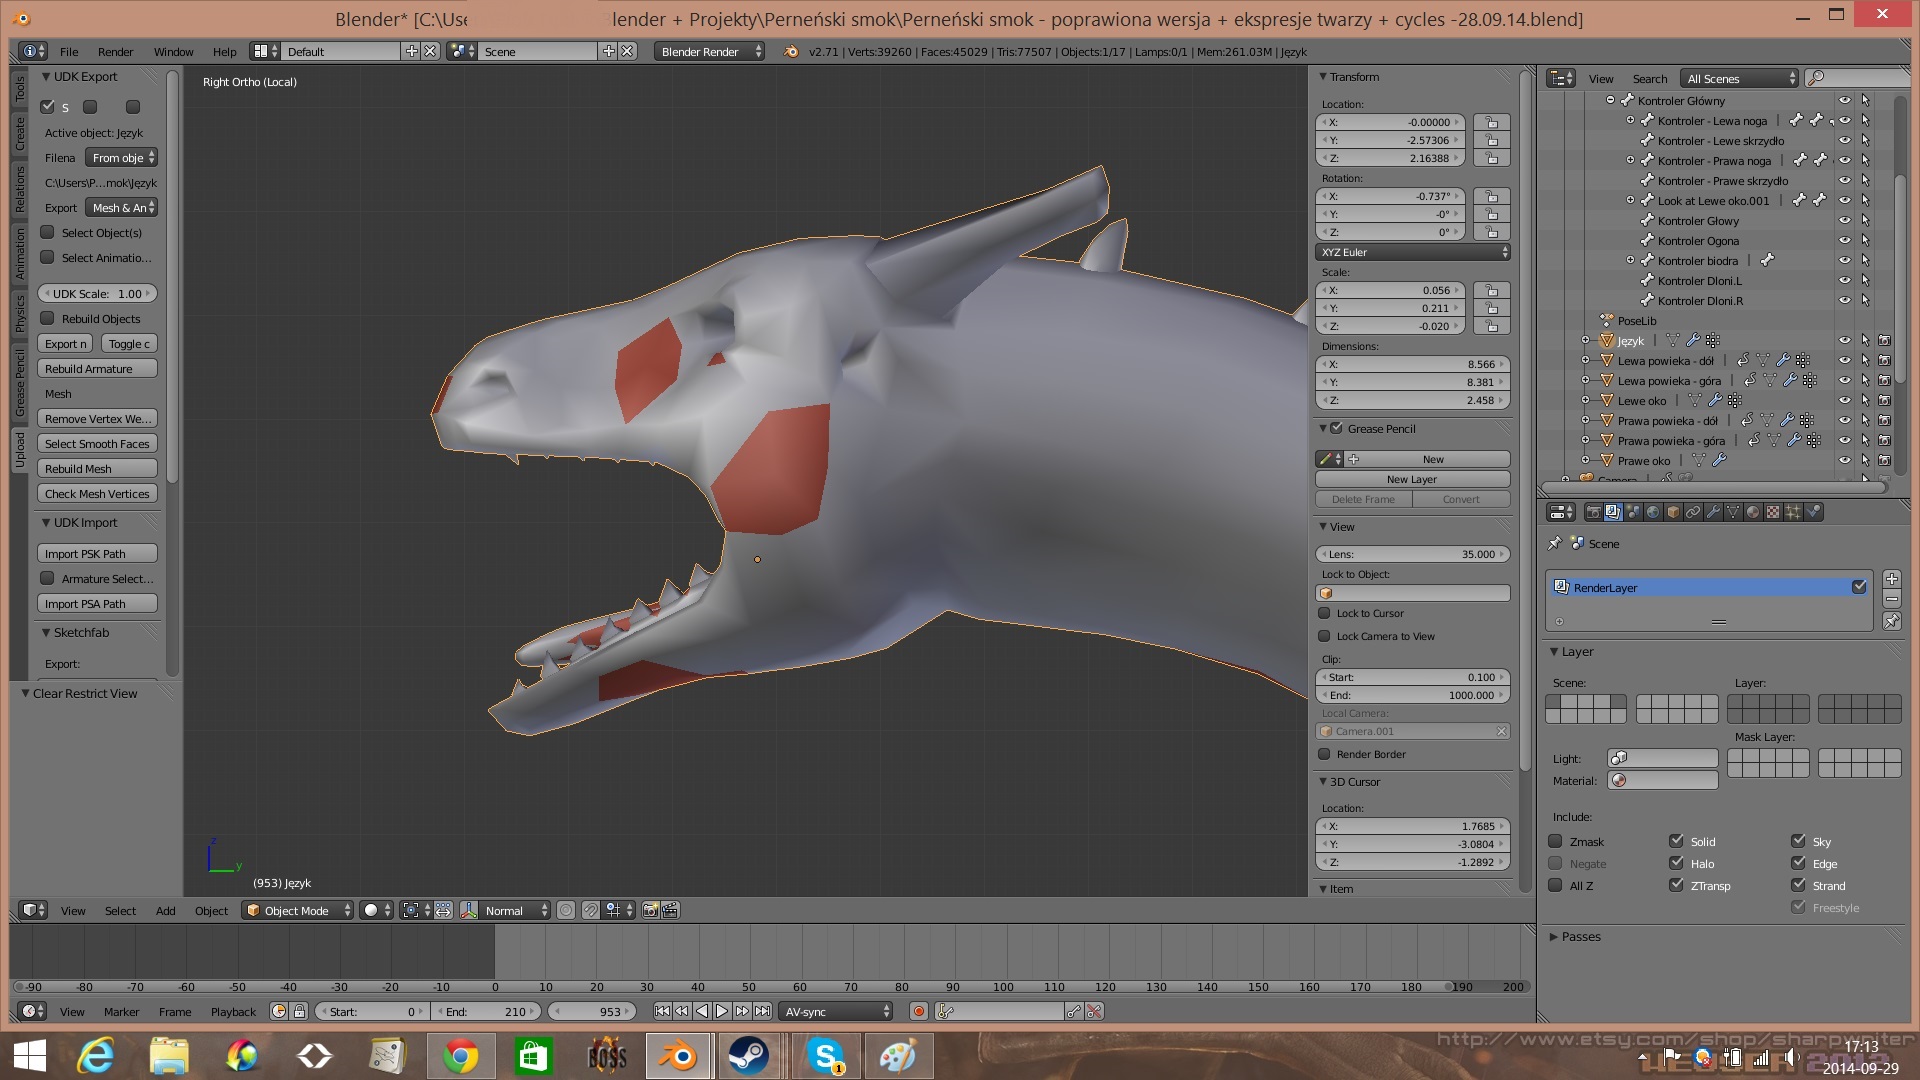Open the Modifiers wrench properties tab
Image resolution: width=1920 pixels, height=1080 pixels.
point(1713,512)
